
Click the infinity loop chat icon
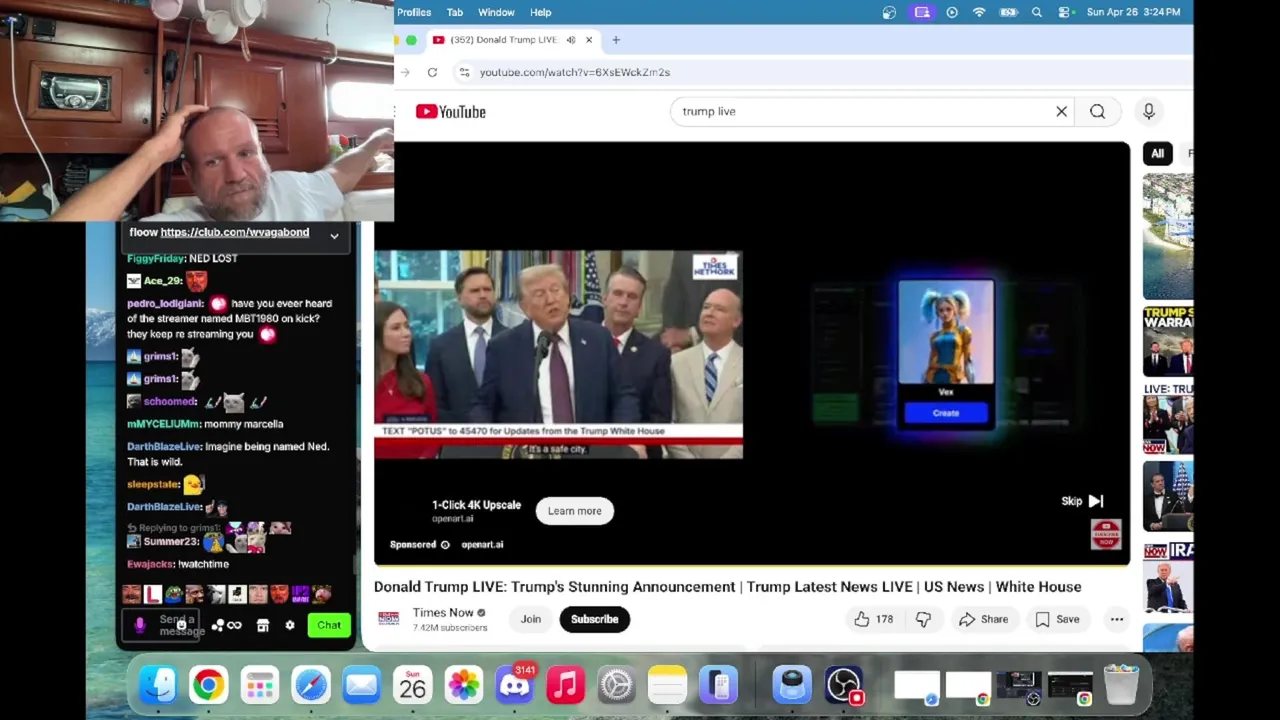(234, 626)
